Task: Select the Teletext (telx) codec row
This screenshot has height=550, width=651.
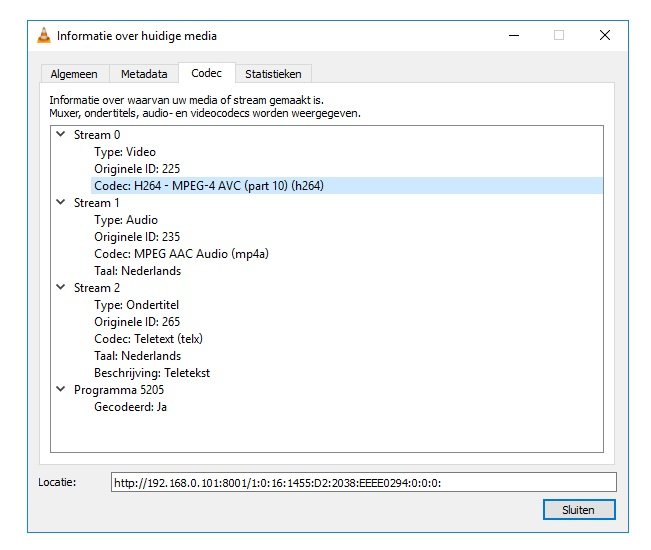Action: (150, 339)
